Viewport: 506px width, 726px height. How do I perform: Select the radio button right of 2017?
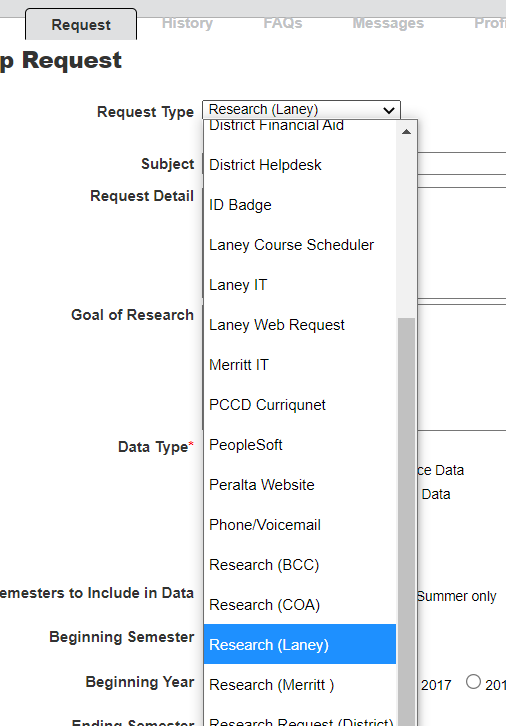point(473,682)
